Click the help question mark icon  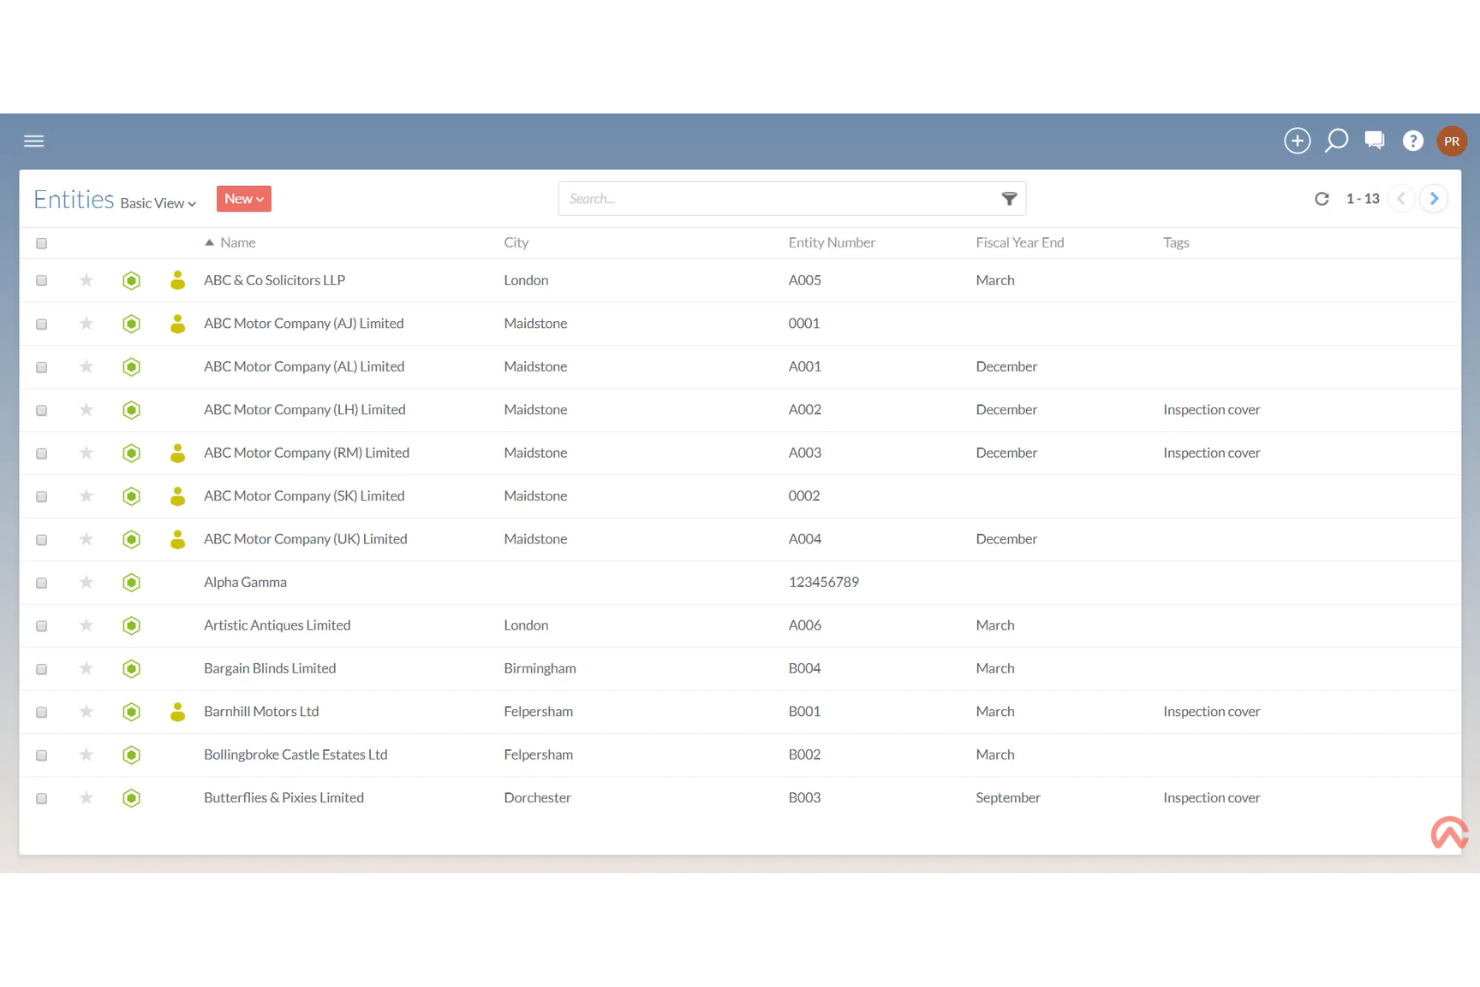pos(1413,140)
